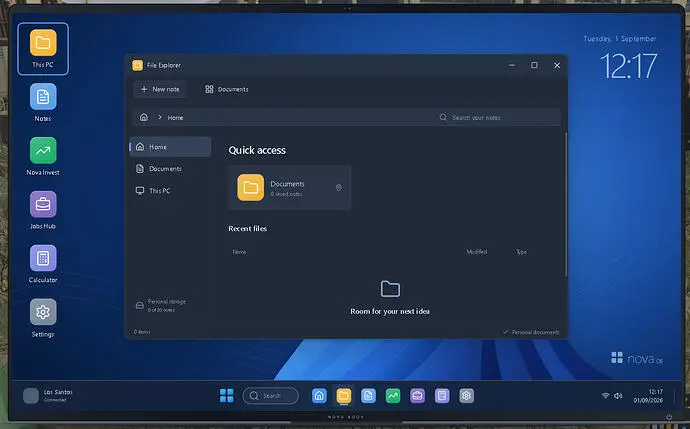Screen dimensions: 690x429
Task: Open Settings desktop icon
Action: point(43,318)
